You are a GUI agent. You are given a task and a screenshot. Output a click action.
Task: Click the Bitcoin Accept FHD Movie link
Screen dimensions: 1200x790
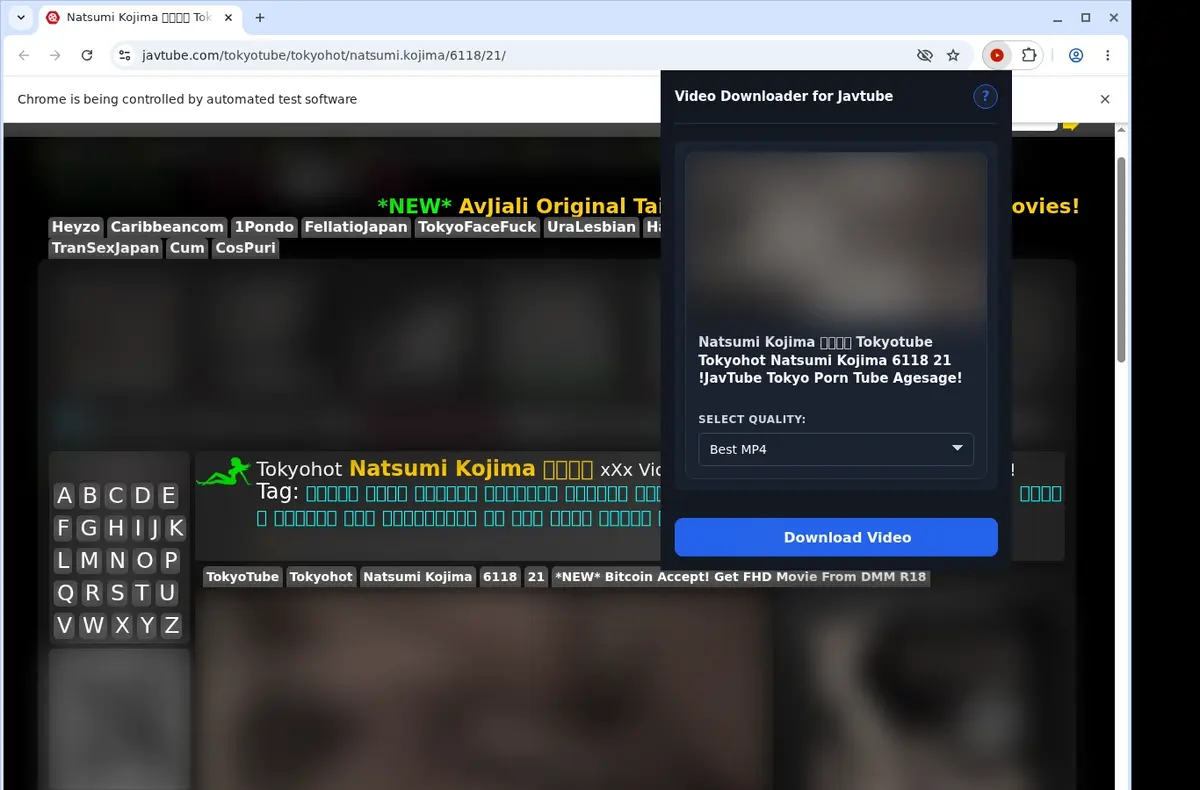pyautogui.click(x=741, y=577)
